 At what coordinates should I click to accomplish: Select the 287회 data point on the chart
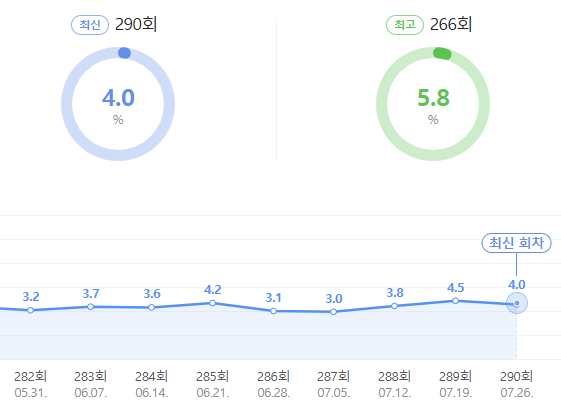(333, 312)
